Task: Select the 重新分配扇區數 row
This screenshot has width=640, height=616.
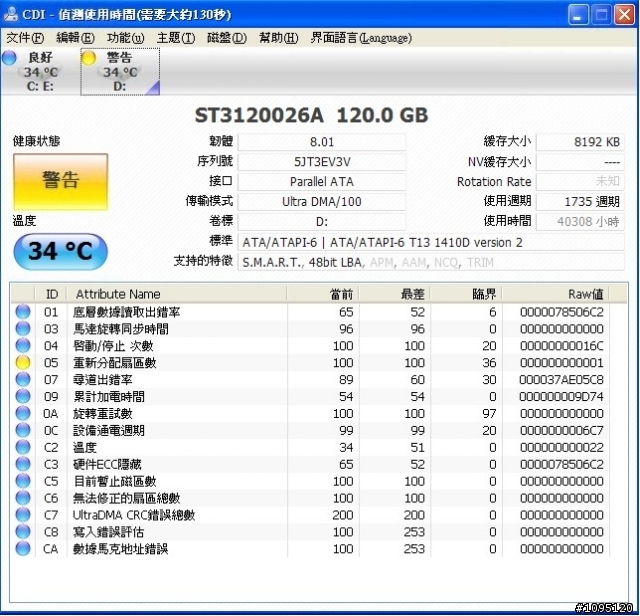Action: coord(310,362)
